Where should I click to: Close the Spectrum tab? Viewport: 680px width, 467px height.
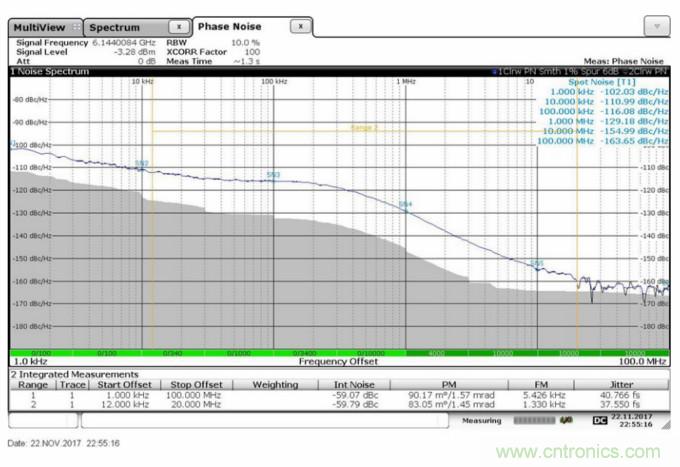tap(177, 26)
